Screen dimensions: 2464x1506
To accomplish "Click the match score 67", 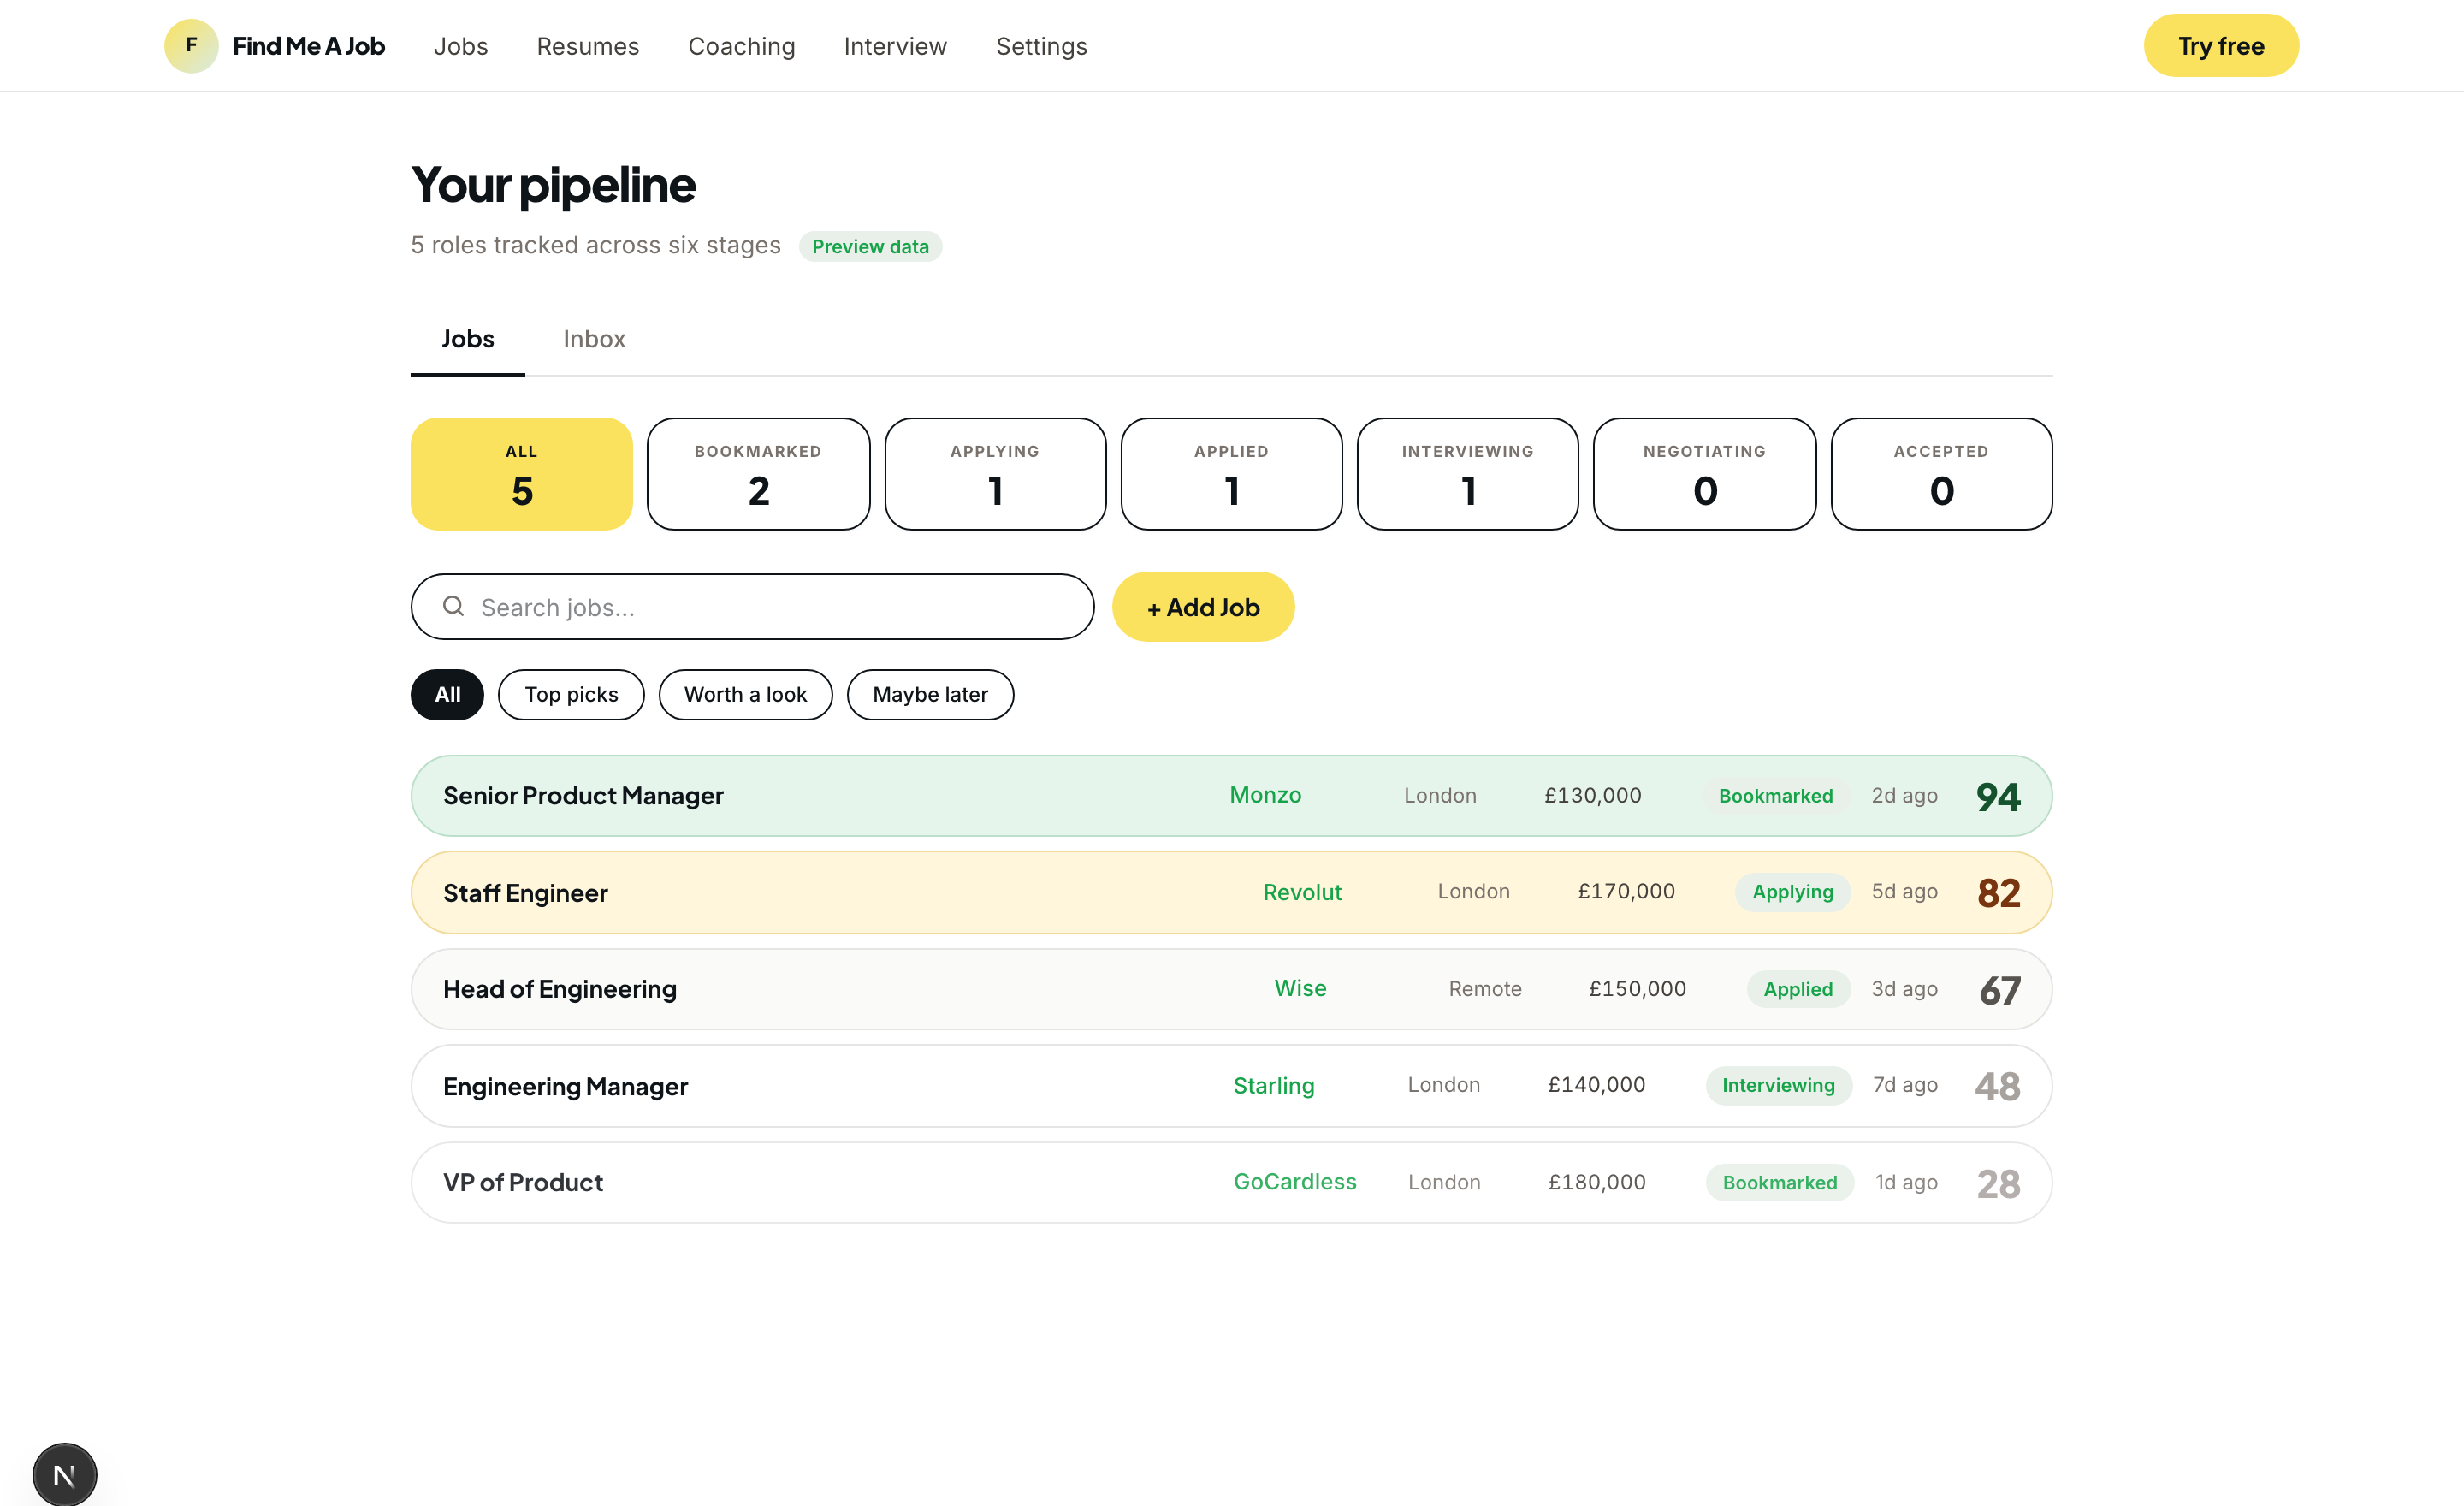I will pyautogui.click(x=2000, y=991).
